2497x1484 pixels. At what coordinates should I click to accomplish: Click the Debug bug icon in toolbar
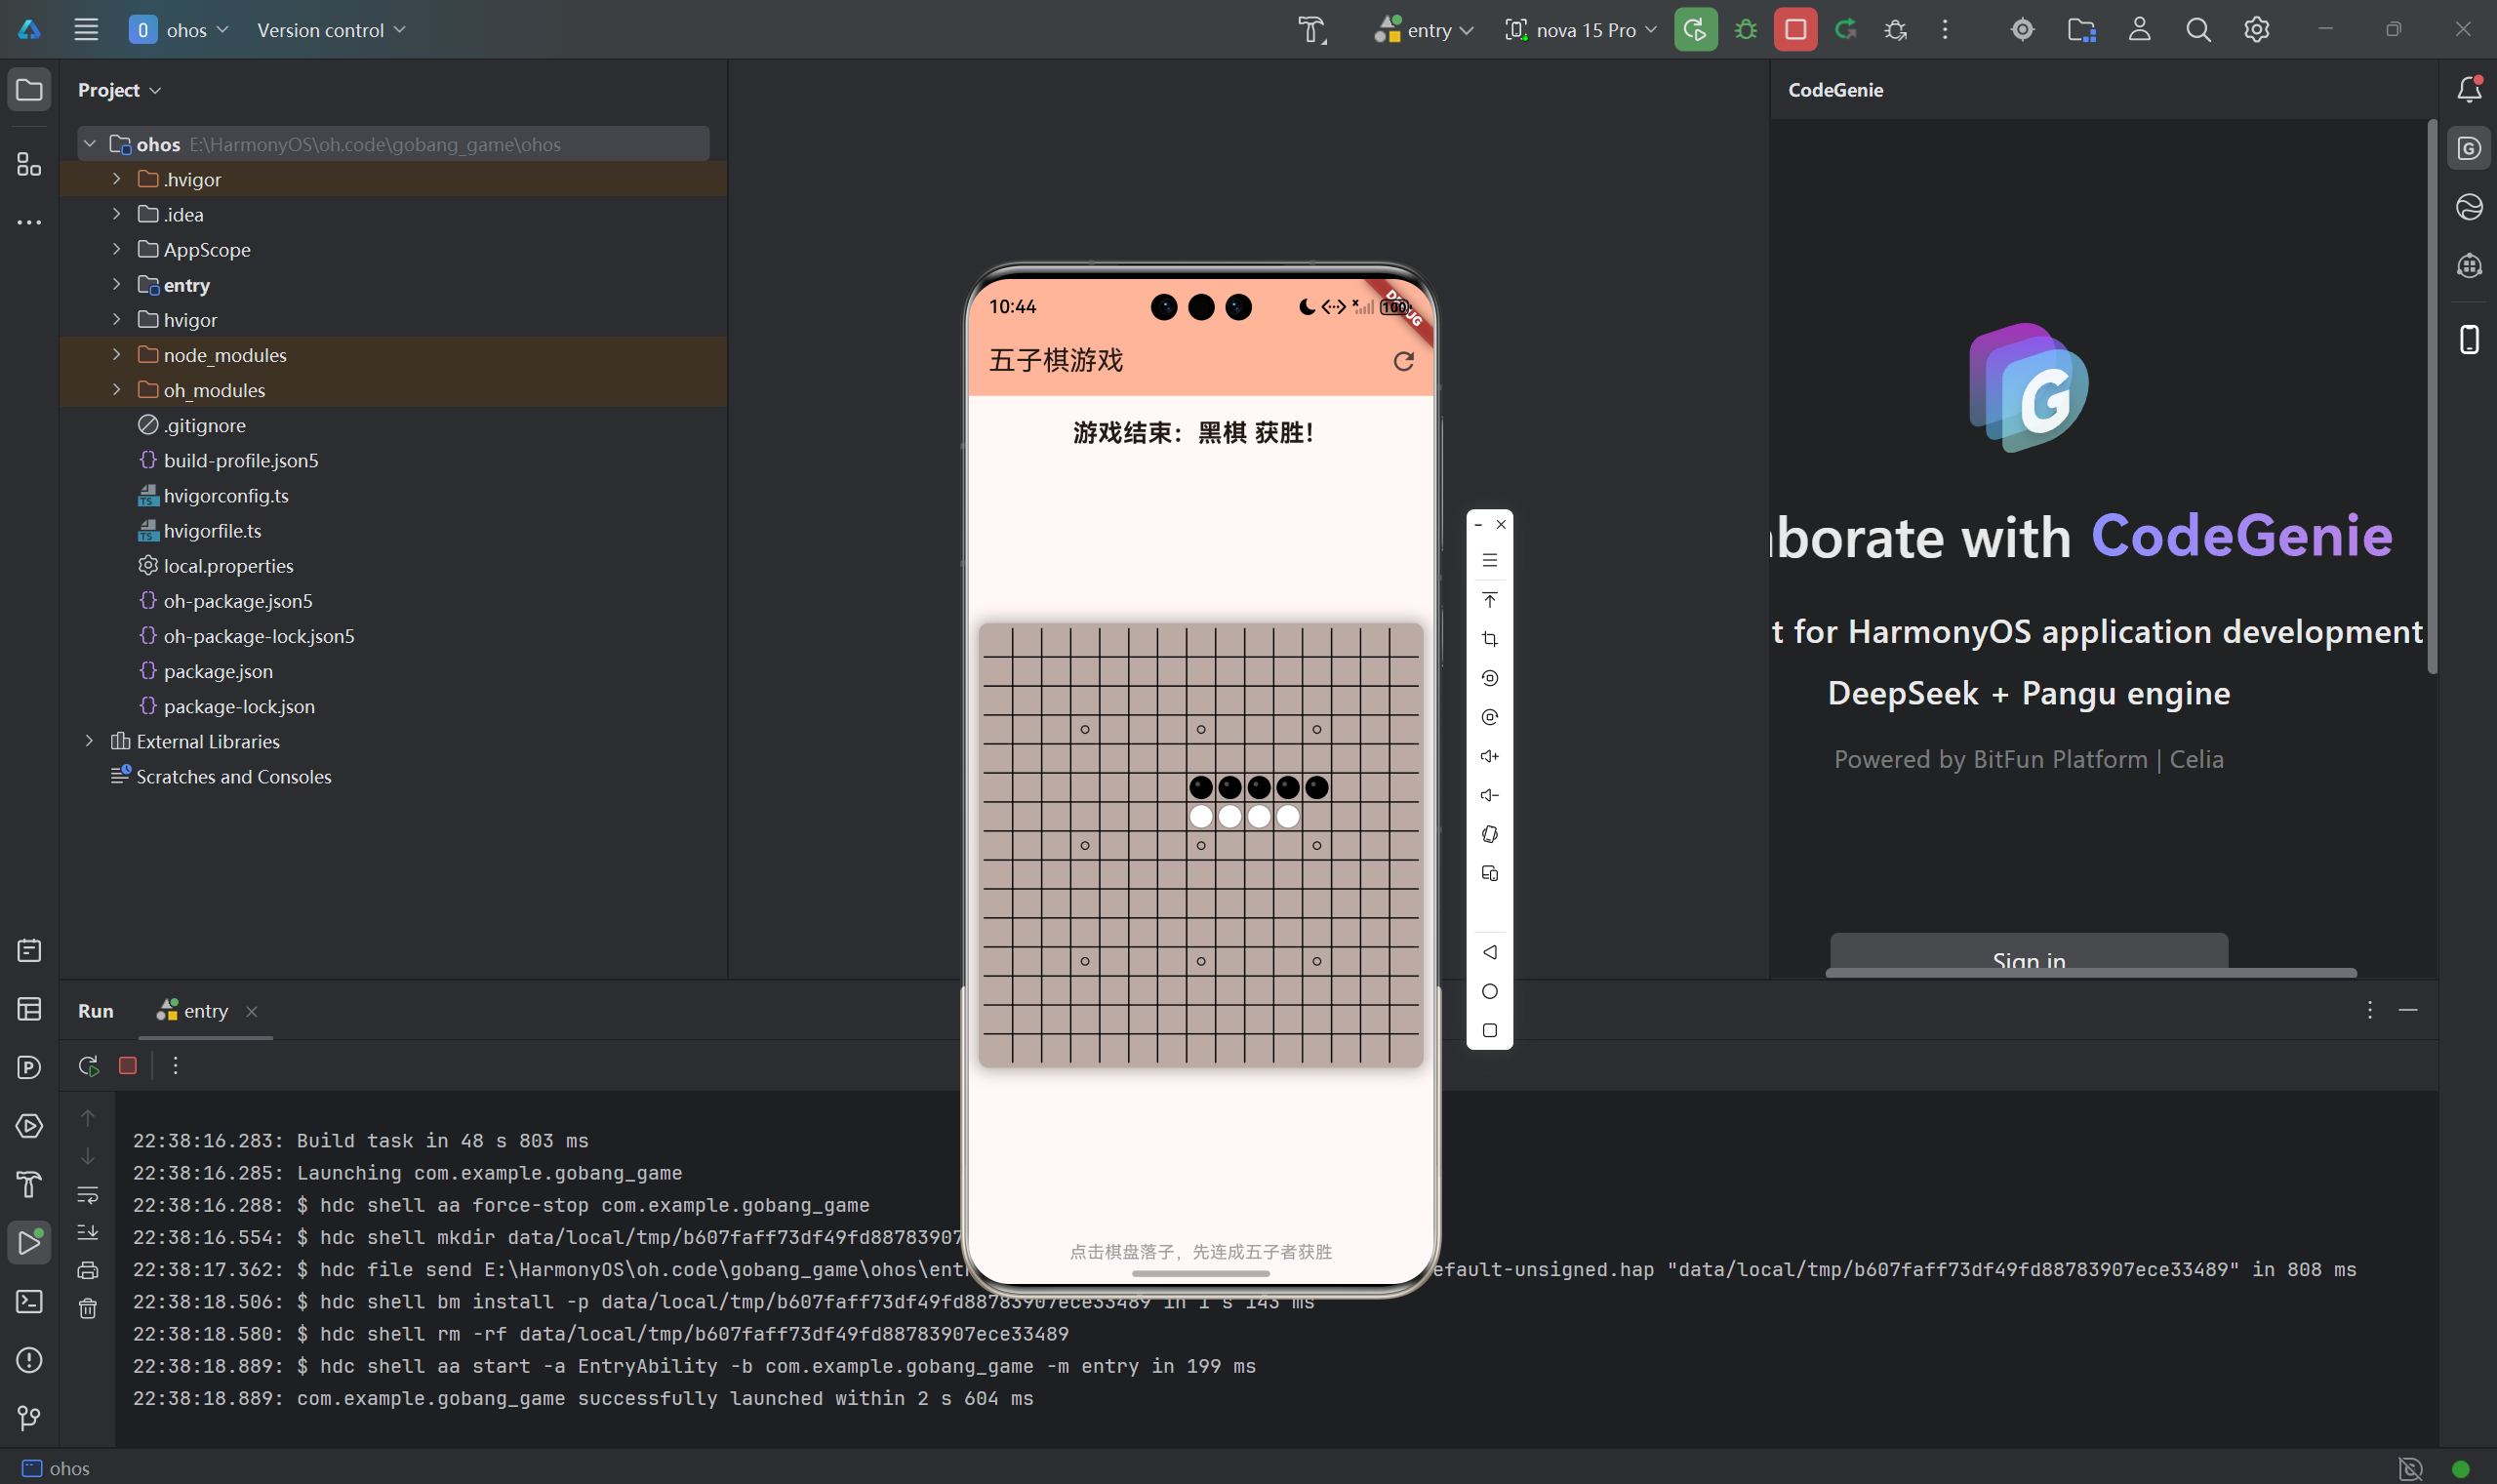coord(1745,30)
